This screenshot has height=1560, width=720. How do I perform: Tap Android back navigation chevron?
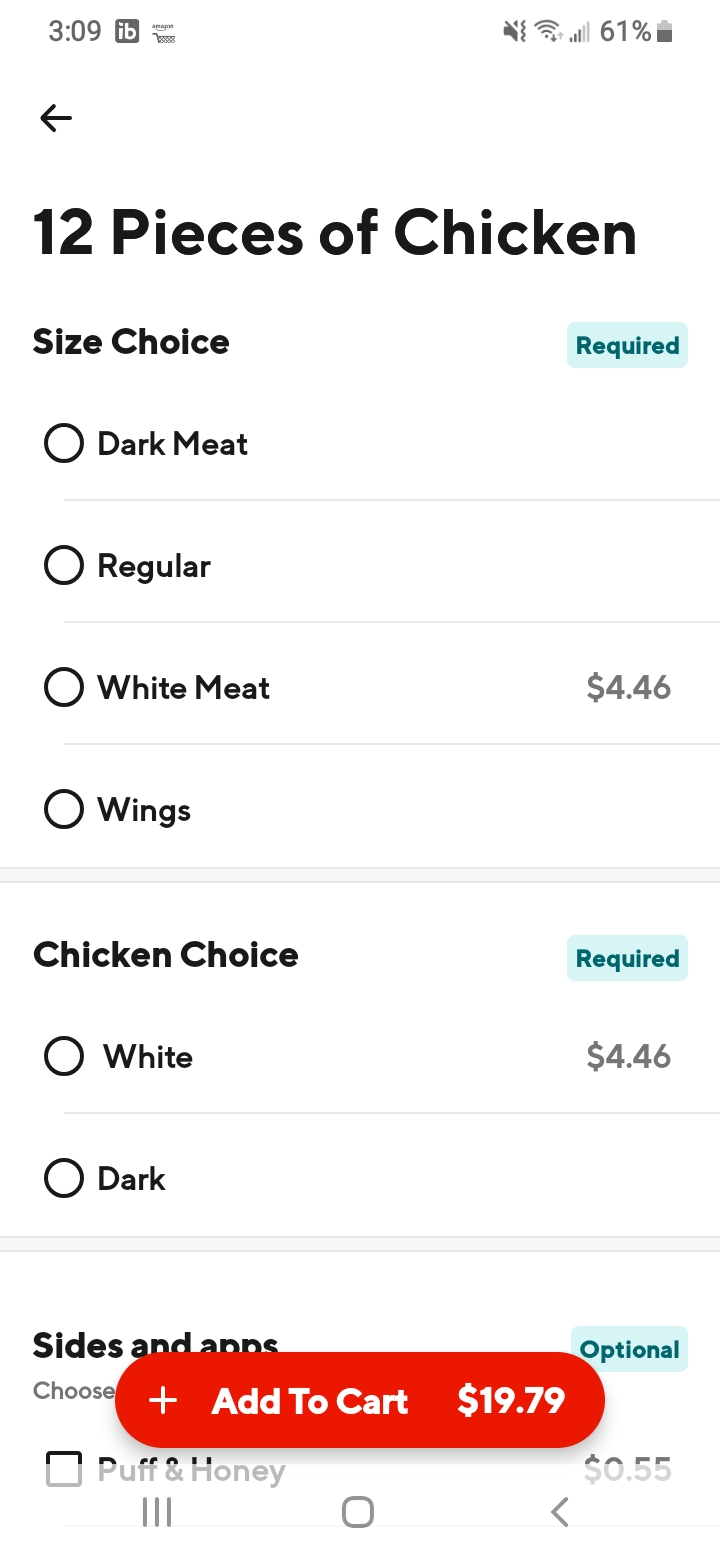click(x=560, y=1511)
